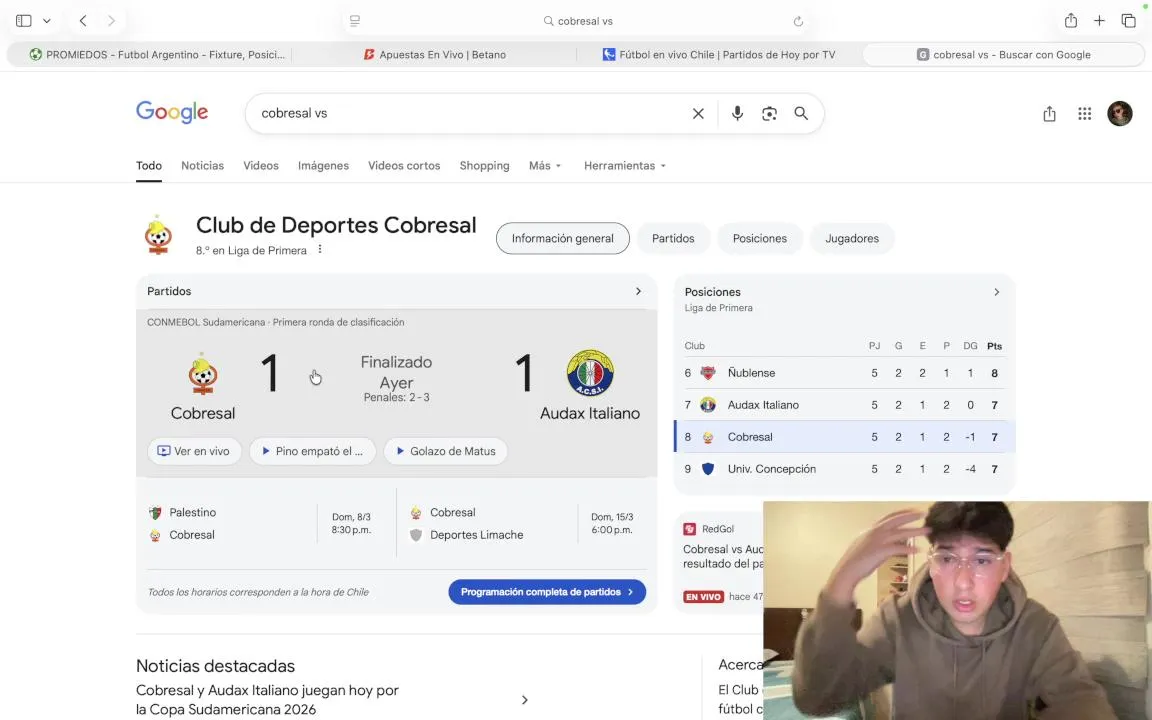Click into the Google search box

point(470,113)
